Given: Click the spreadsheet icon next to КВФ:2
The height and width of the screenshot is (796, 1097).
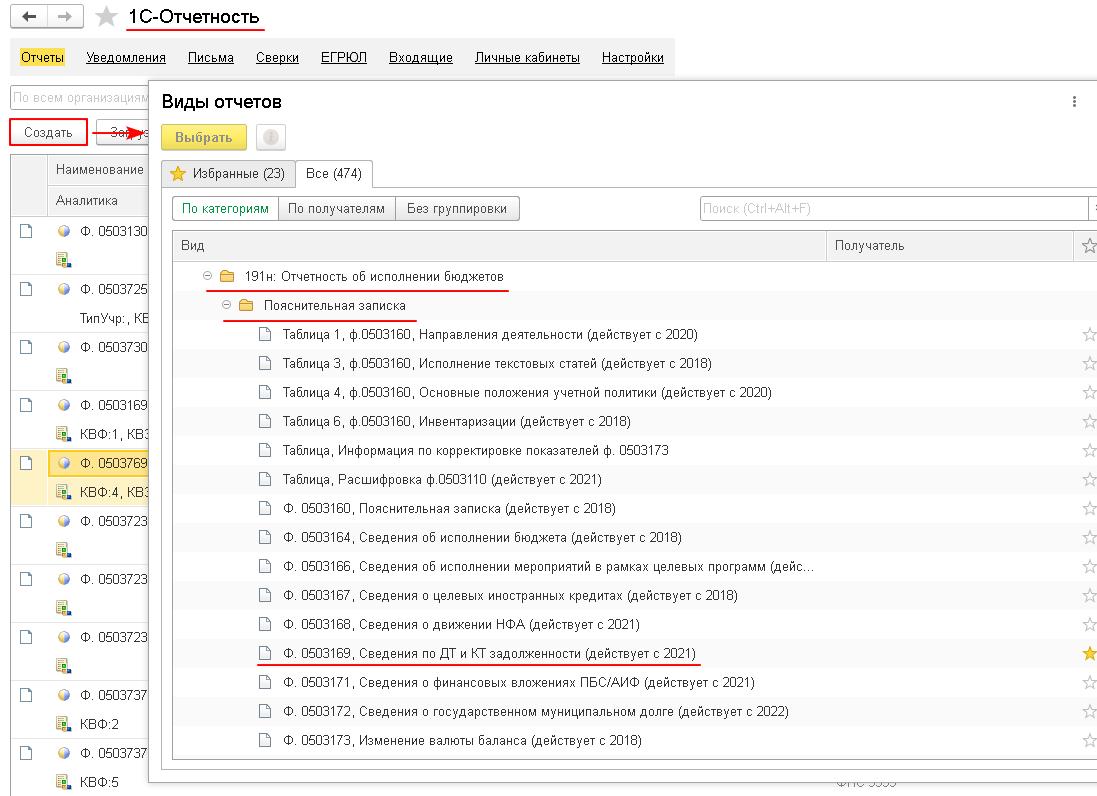Looking at the screenshot, I should (63, 724).
